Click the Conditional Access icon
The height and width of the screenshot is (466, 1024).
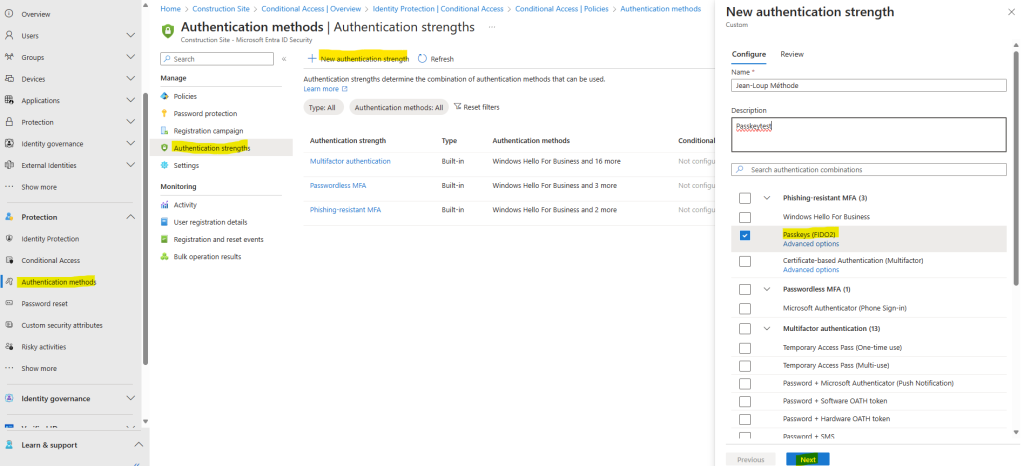point(9,260)
